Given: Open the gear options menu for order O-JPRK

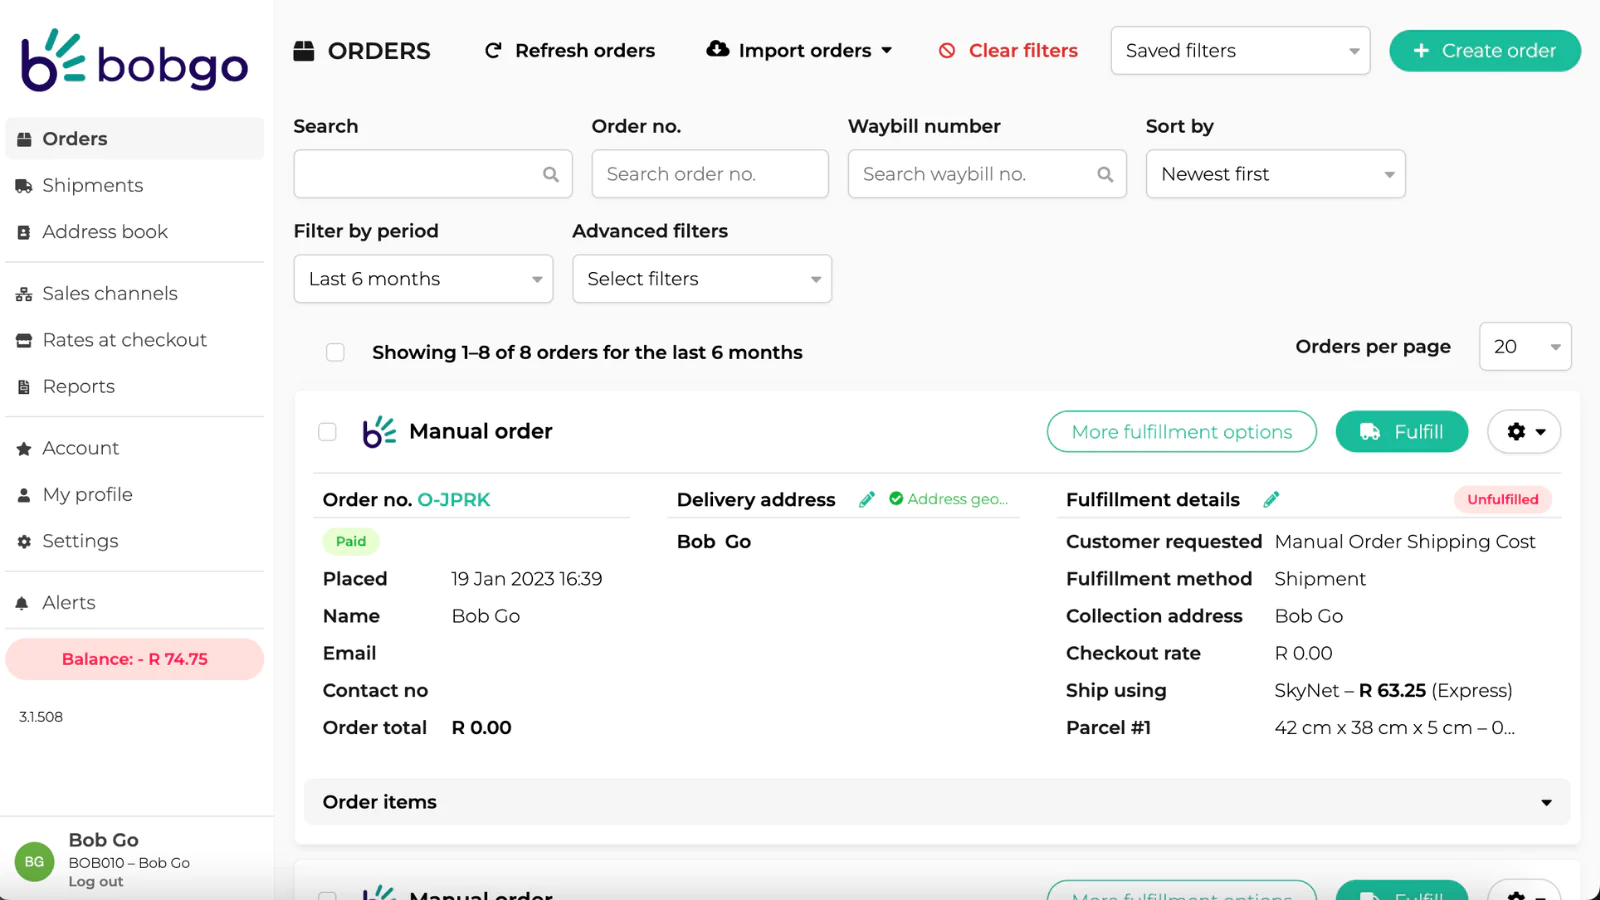Looking at the screenshot, I should click(1524, 432).
